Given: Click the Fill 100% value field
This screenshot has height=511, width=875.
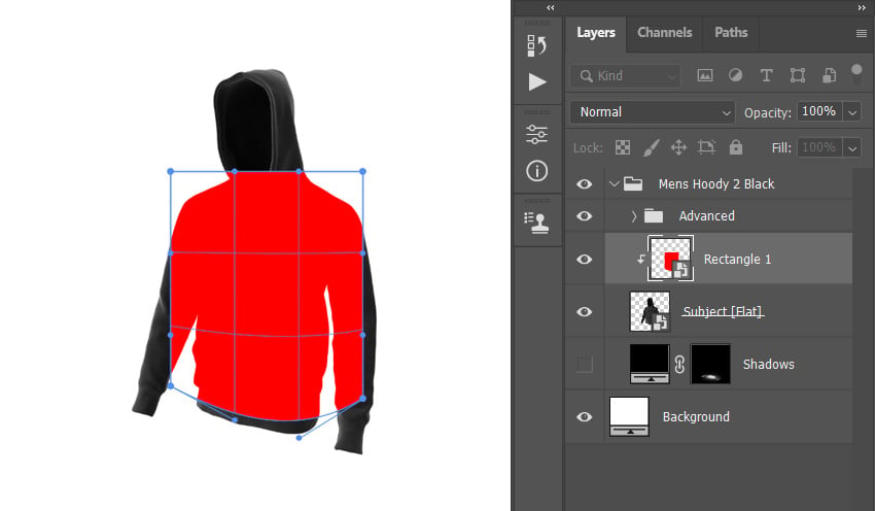Looking at the screenshot, I should pos(820,148).
